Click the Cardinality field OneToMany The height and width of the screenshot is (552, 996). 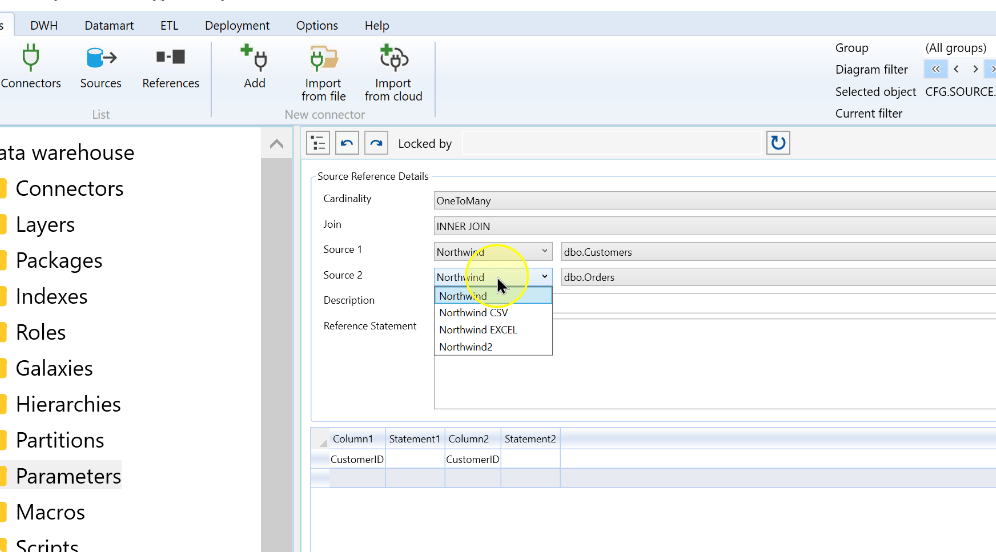(715, 201)
